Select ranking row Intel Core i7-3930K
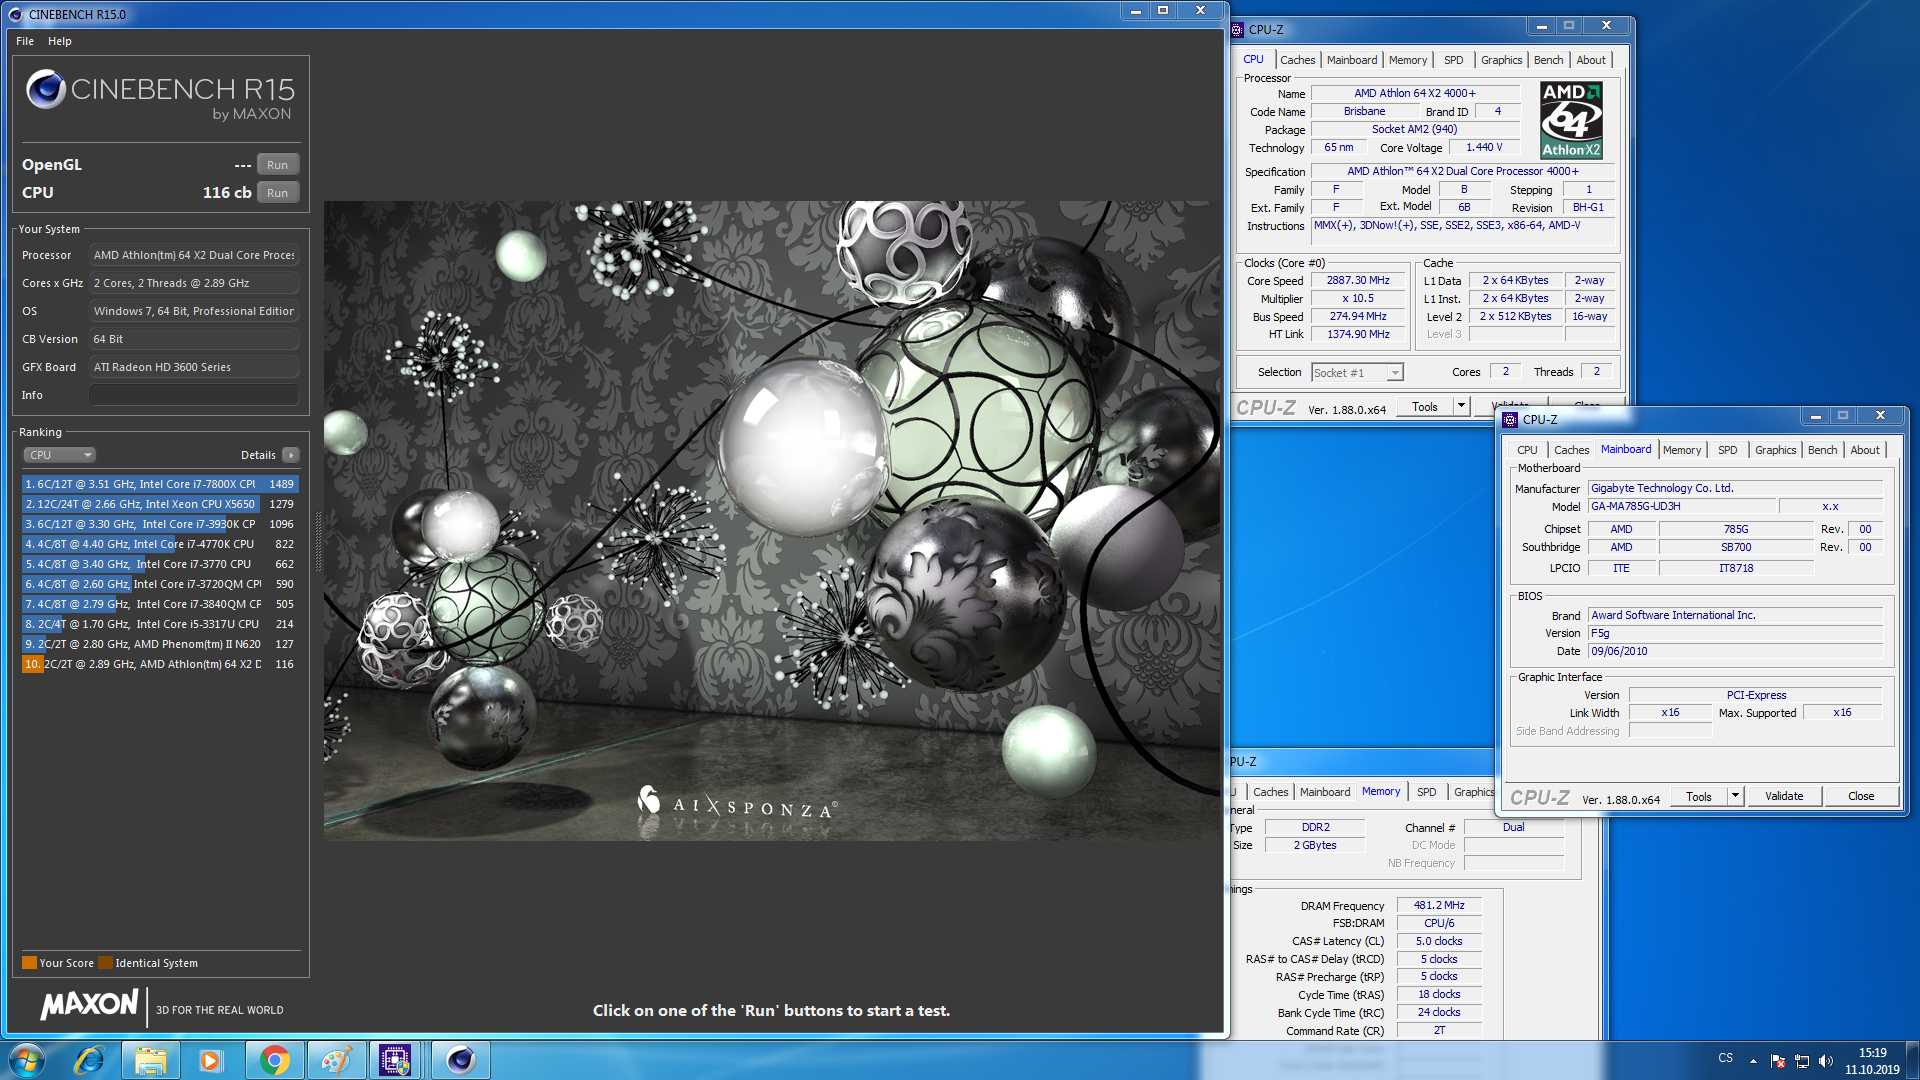 tap(160, 524)
